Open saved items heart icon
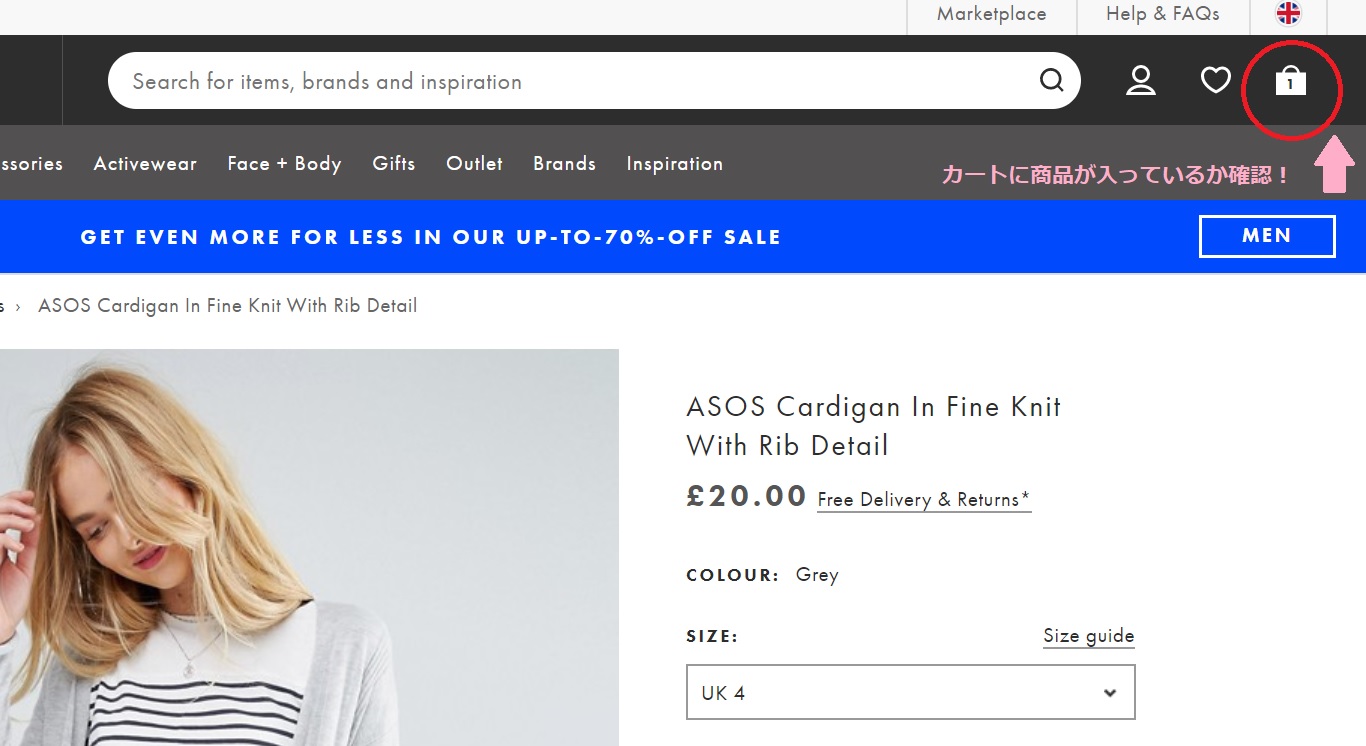This screenshot has height=746, width=1366. click(1215, 80)
